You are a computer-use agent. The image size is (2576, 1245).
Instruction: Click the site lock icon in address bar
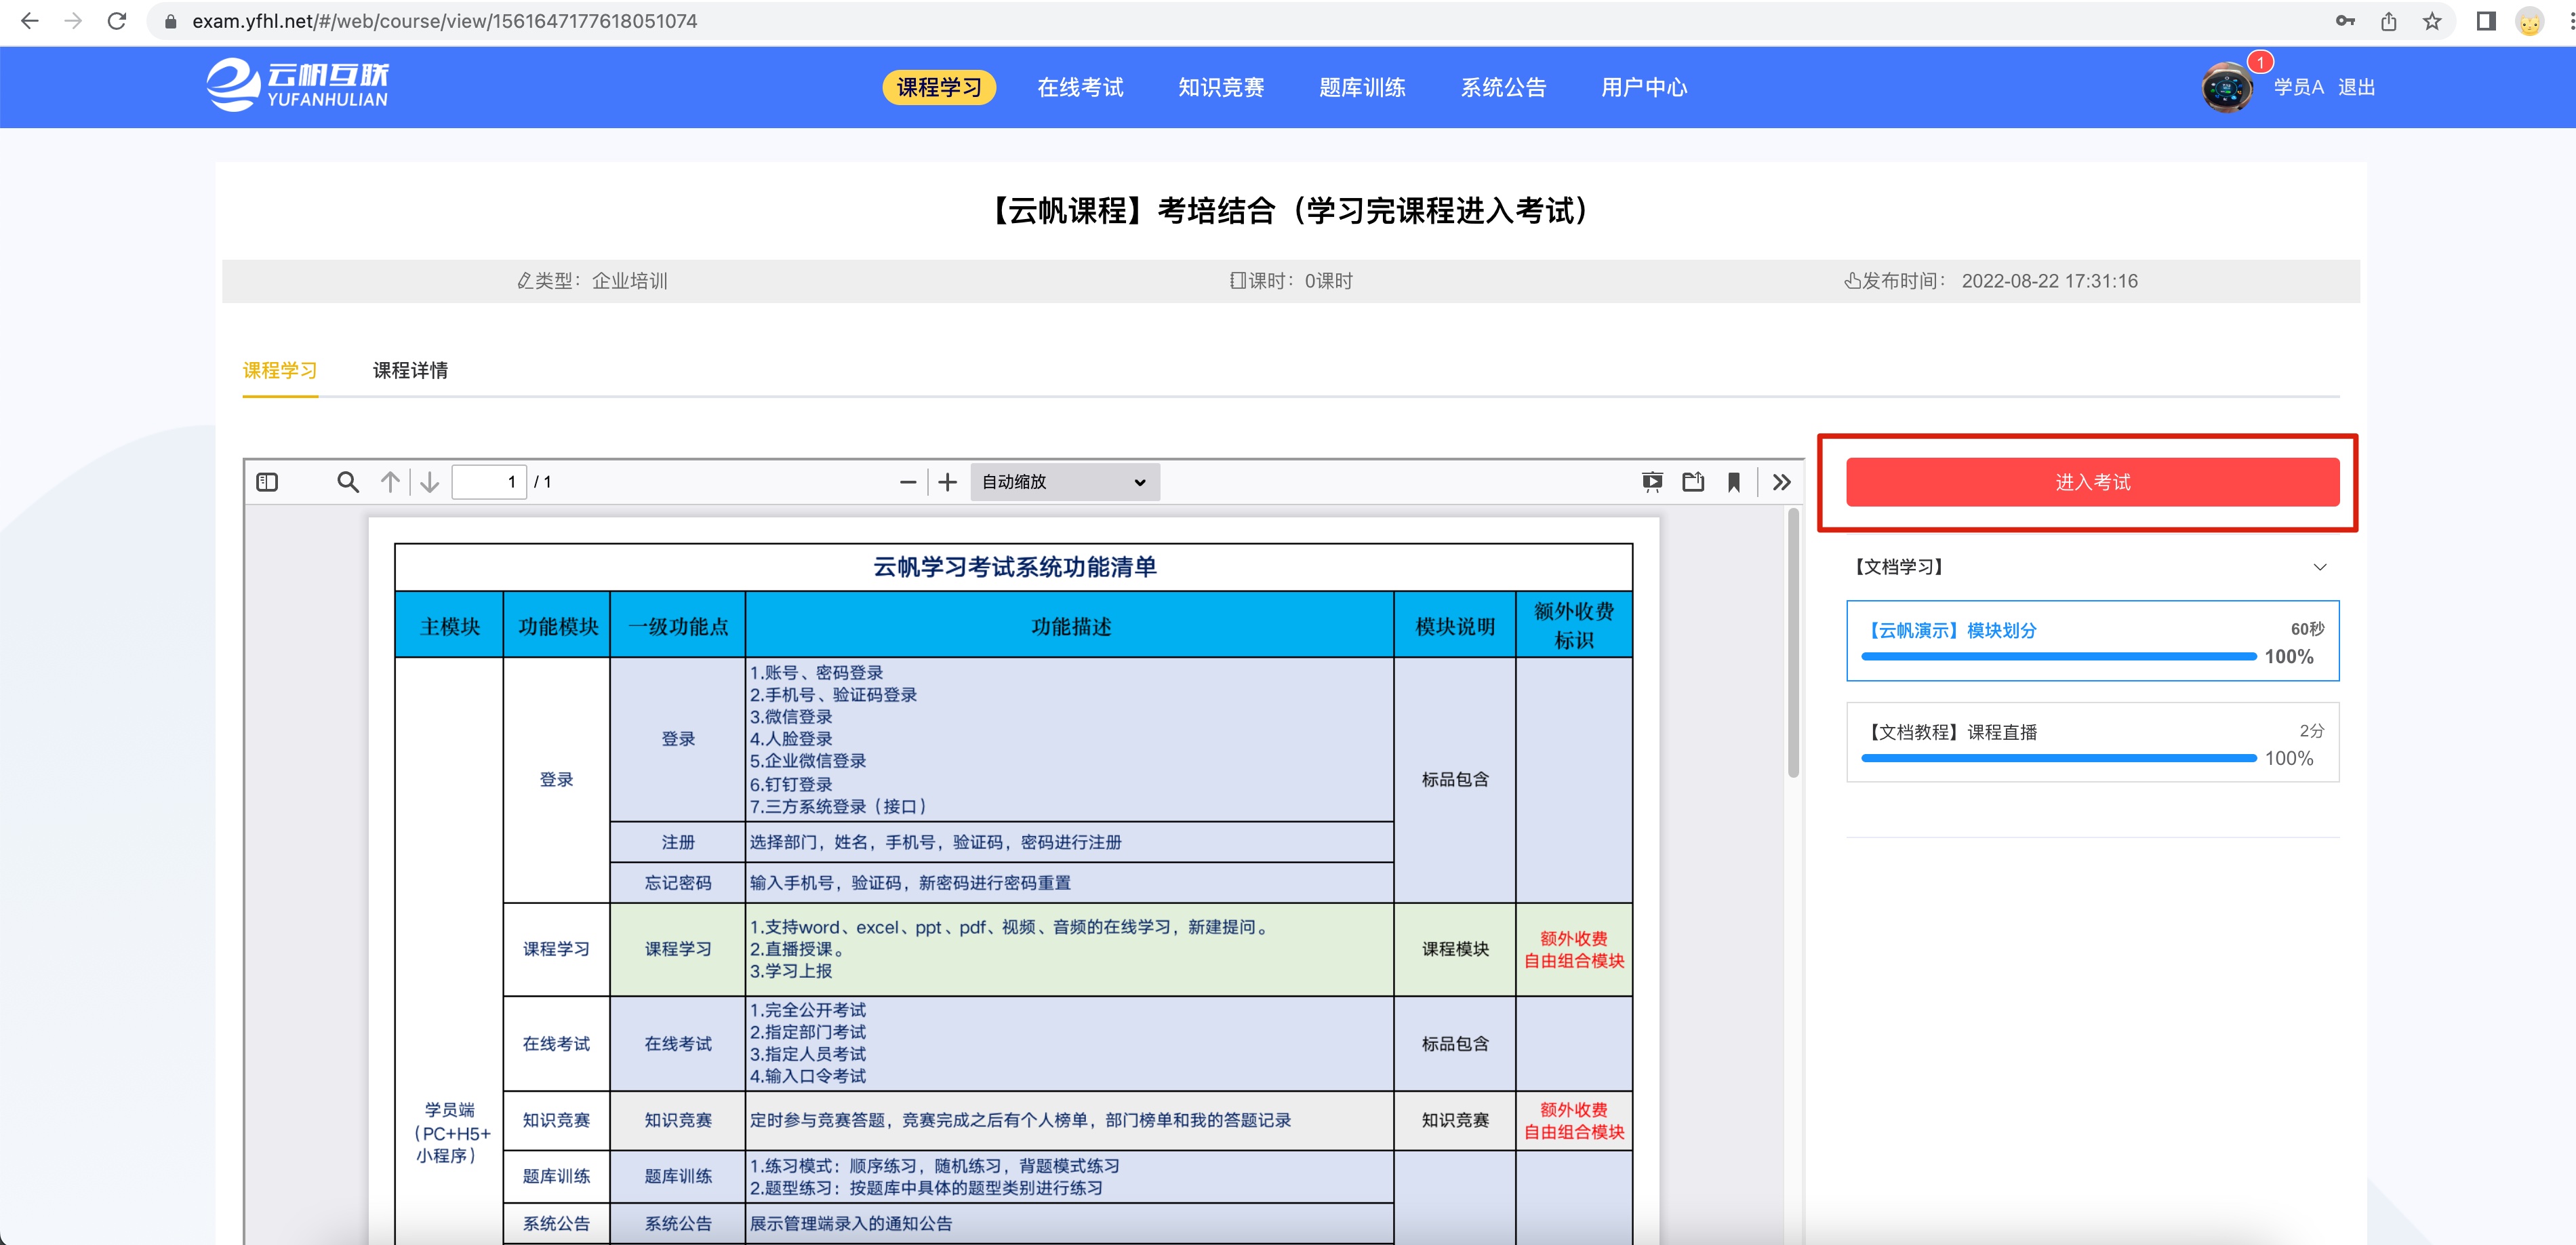pos(170,21)
